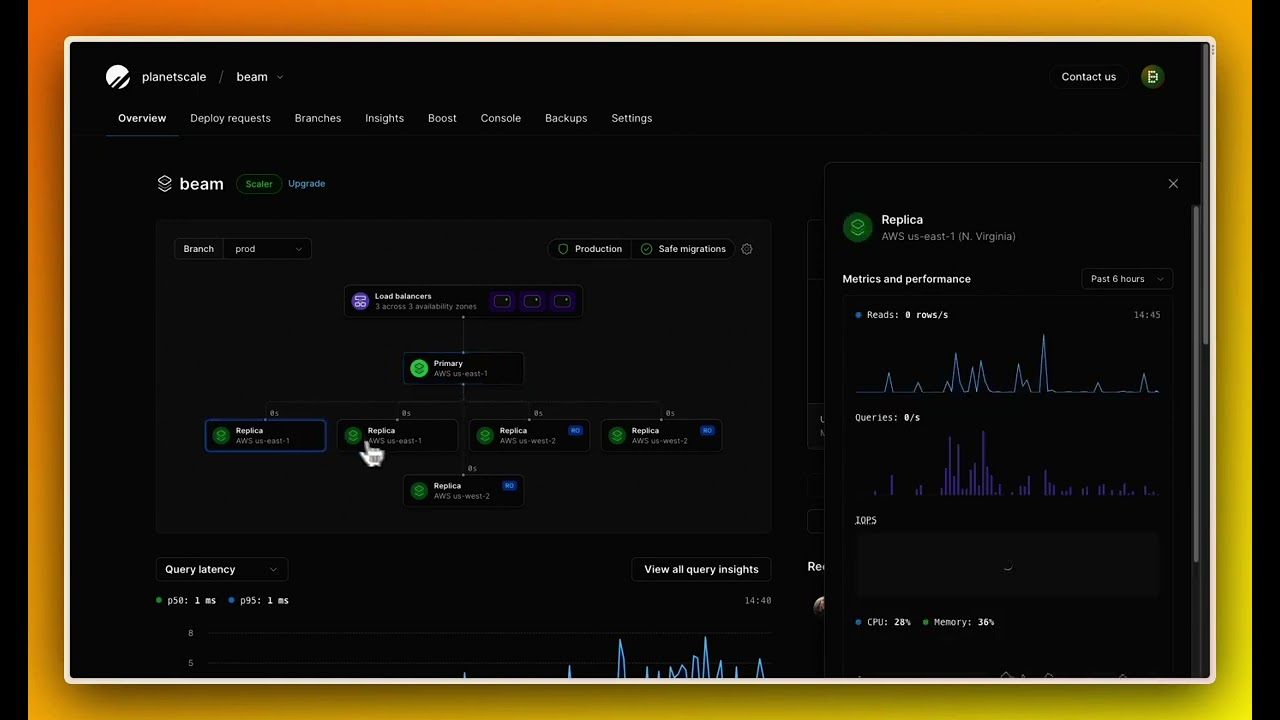Click the shield icon in the Production badge
This screenshot has width=1280, height=720.
[x=563, y=249]
